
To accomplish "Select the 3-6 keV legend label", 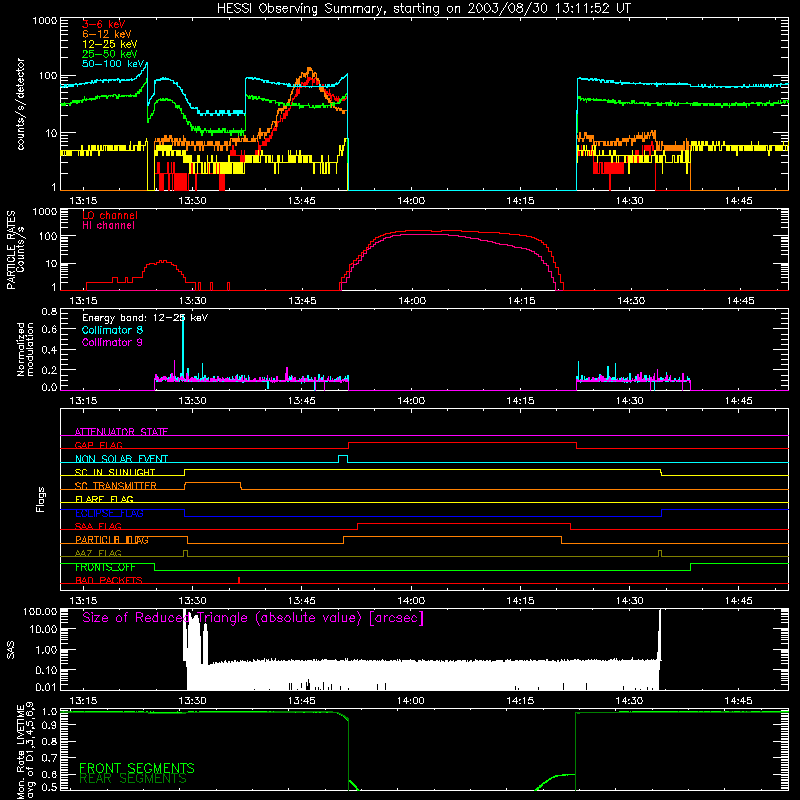I will click(104, 24).
